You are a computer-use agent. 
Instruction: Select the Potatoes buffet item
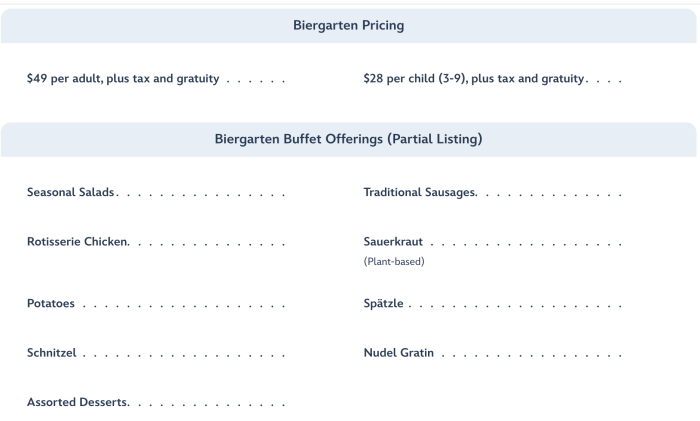coord(50,303)
